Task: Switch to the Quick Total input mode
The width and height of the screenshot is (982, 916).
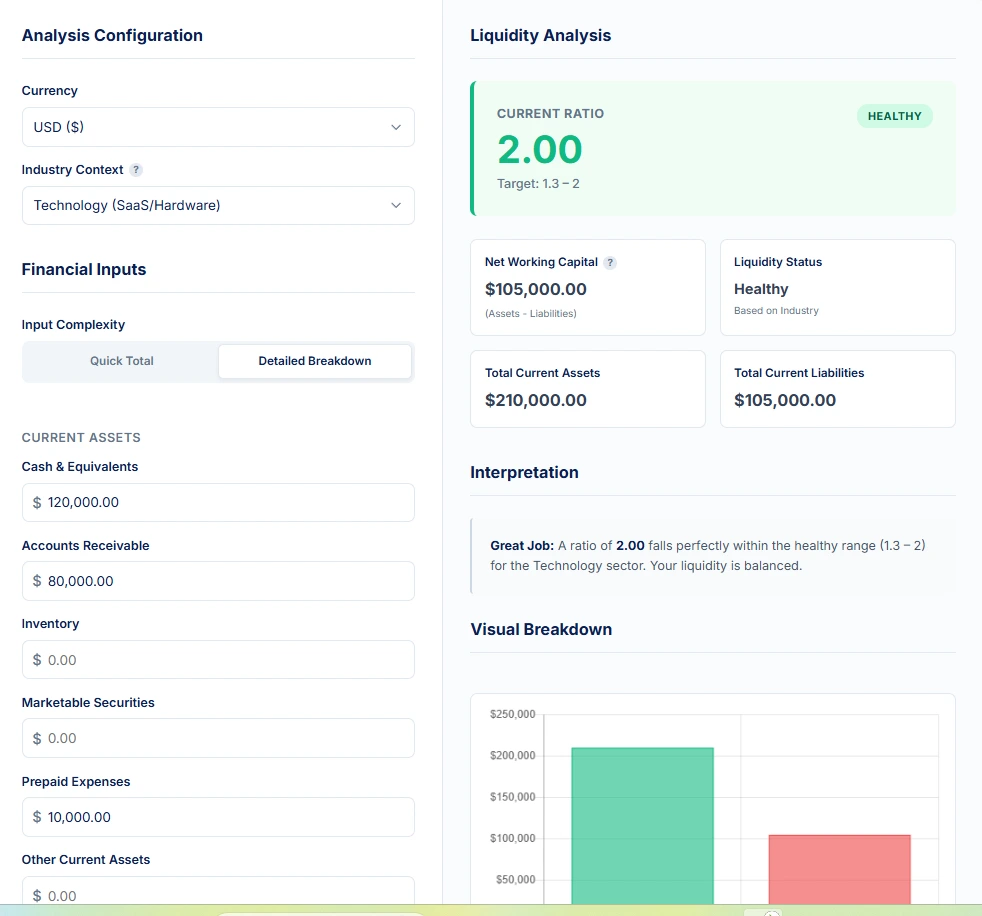Action: (120, 361)
